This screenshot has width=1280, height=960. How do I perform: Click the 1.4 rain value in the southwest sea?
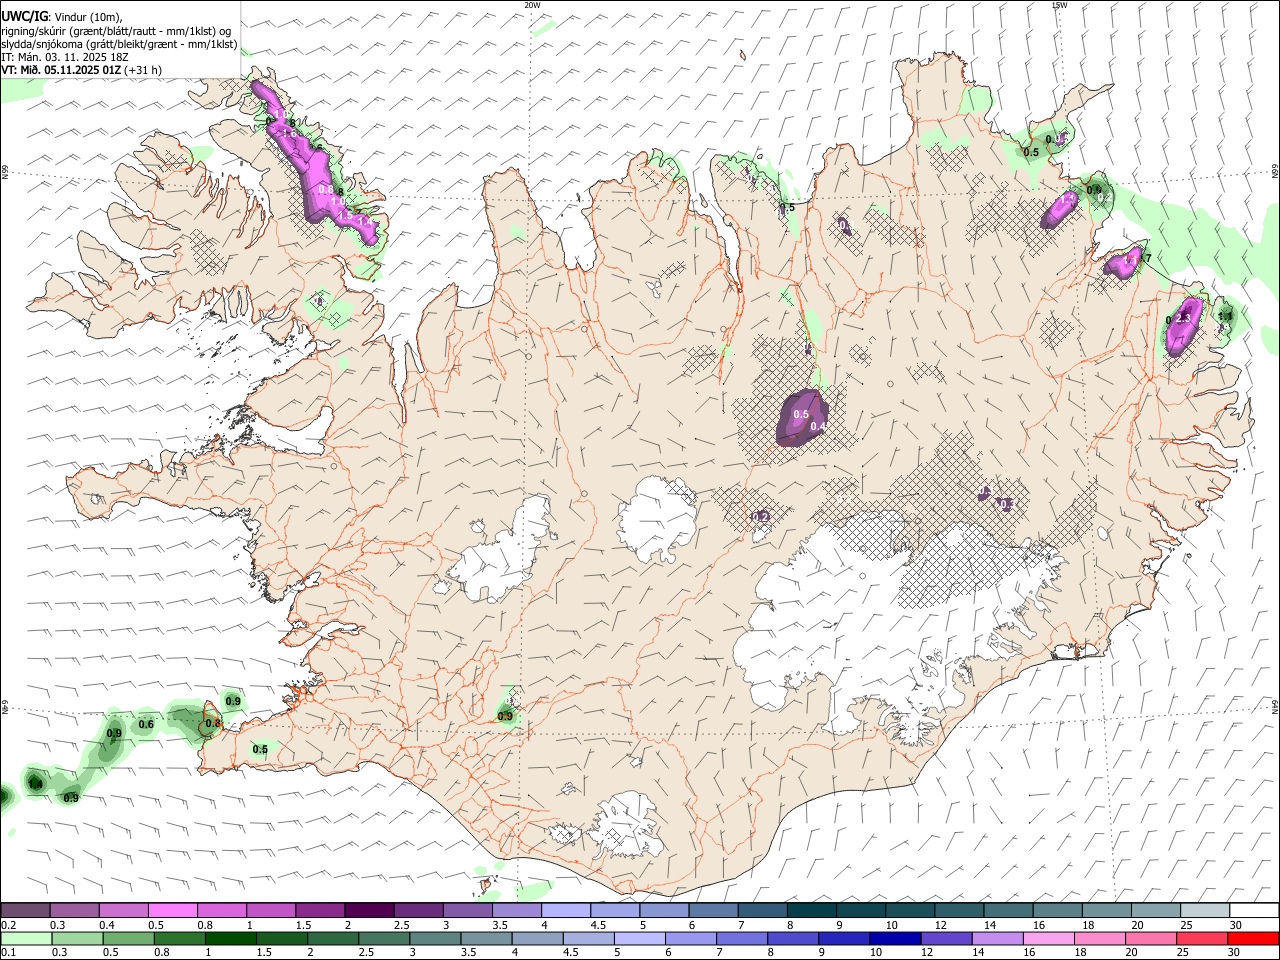click(x=35, y=785)
